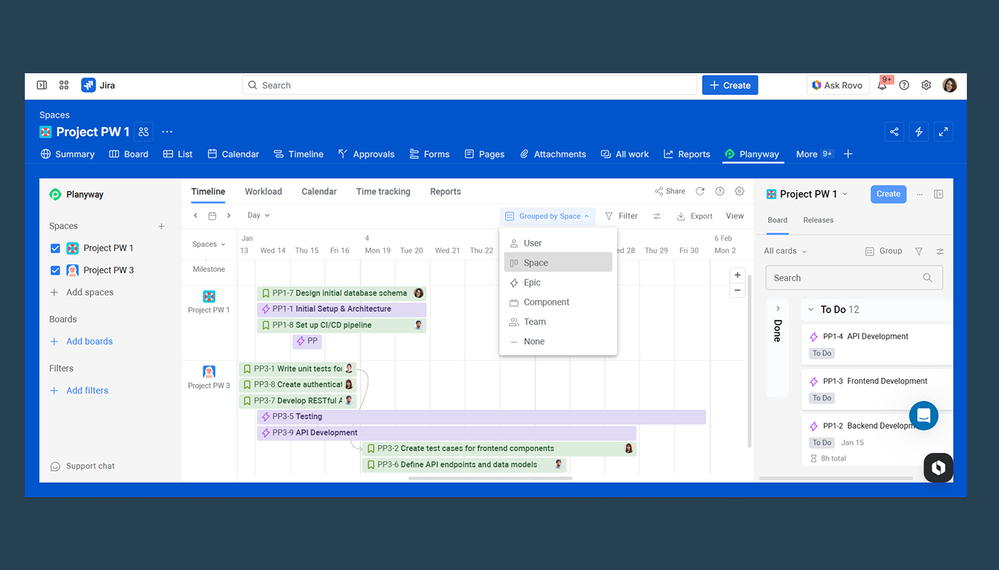Click the right panel Search field
This screenshot has width=999, height=570.
click(854, 278)
